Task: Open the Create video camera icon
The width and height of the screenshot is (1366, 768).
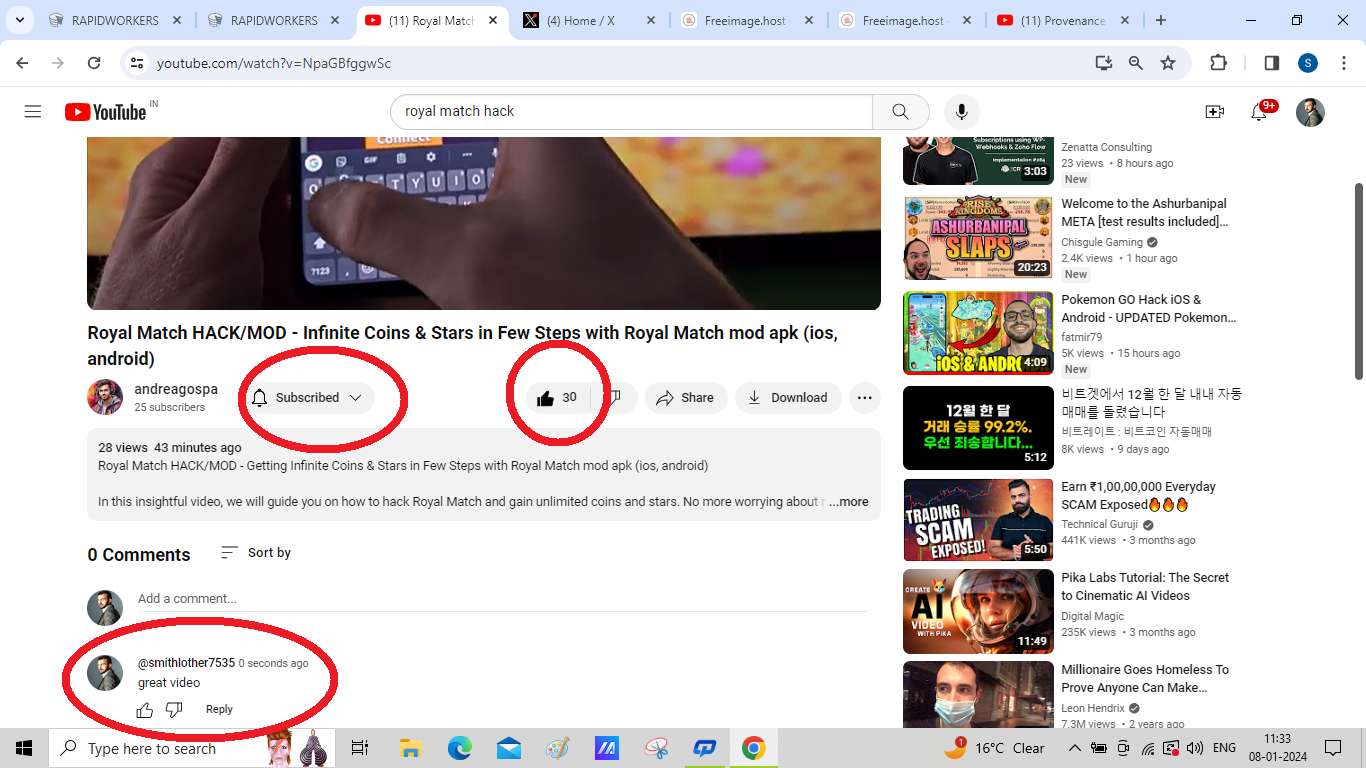Action: (x=1214, y=112)
